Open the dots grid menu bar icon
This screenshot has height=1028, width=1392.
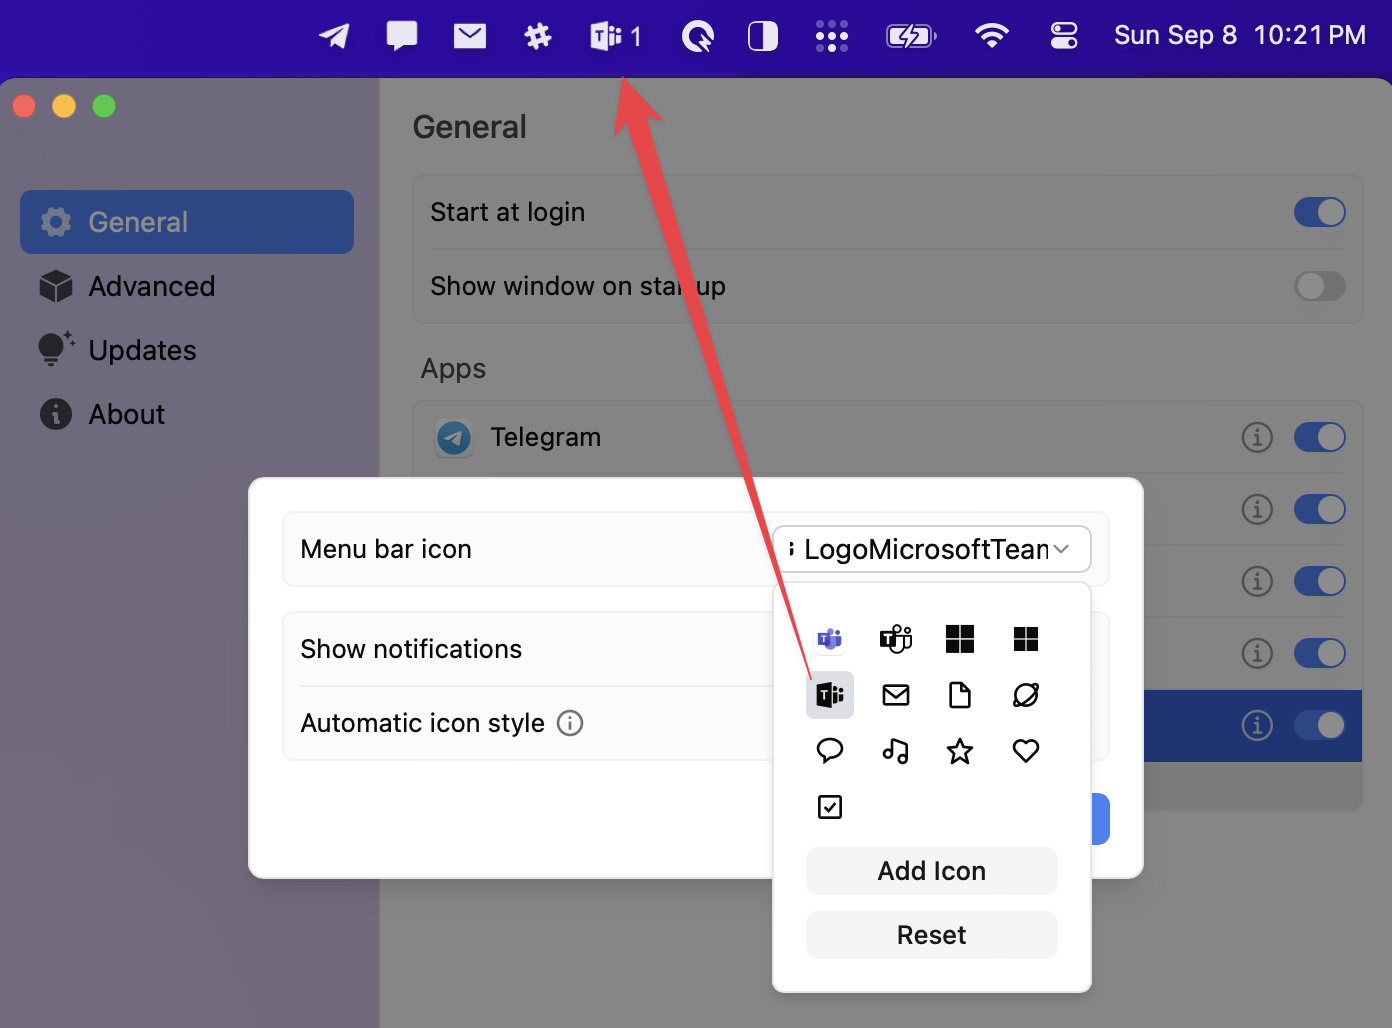point(831,37)
